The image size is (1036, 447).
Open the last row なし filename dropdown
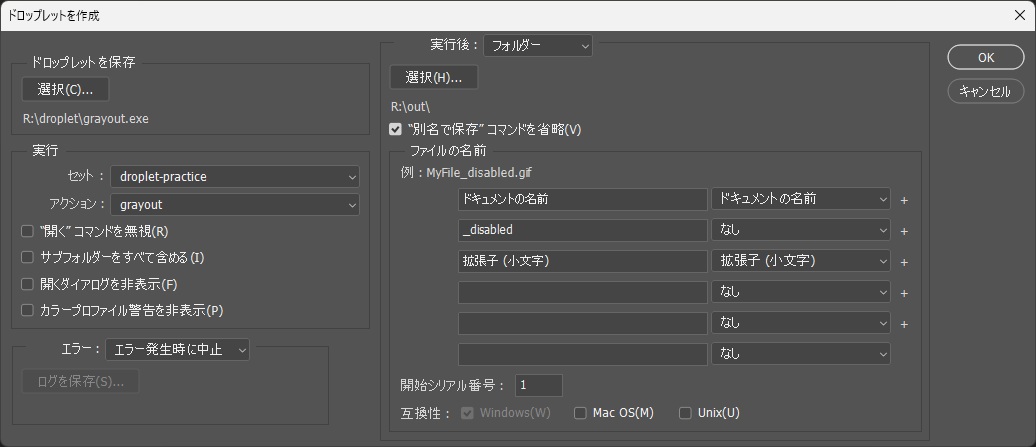(801, 355)
